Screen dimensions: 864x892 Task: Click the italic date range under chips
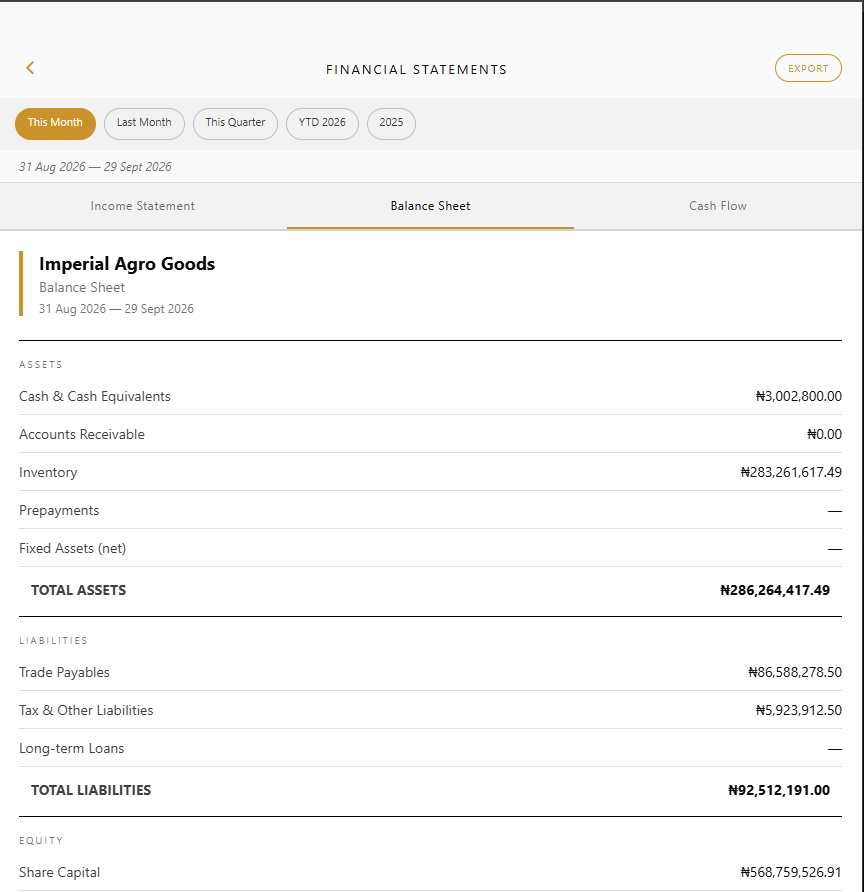[95, 167]
